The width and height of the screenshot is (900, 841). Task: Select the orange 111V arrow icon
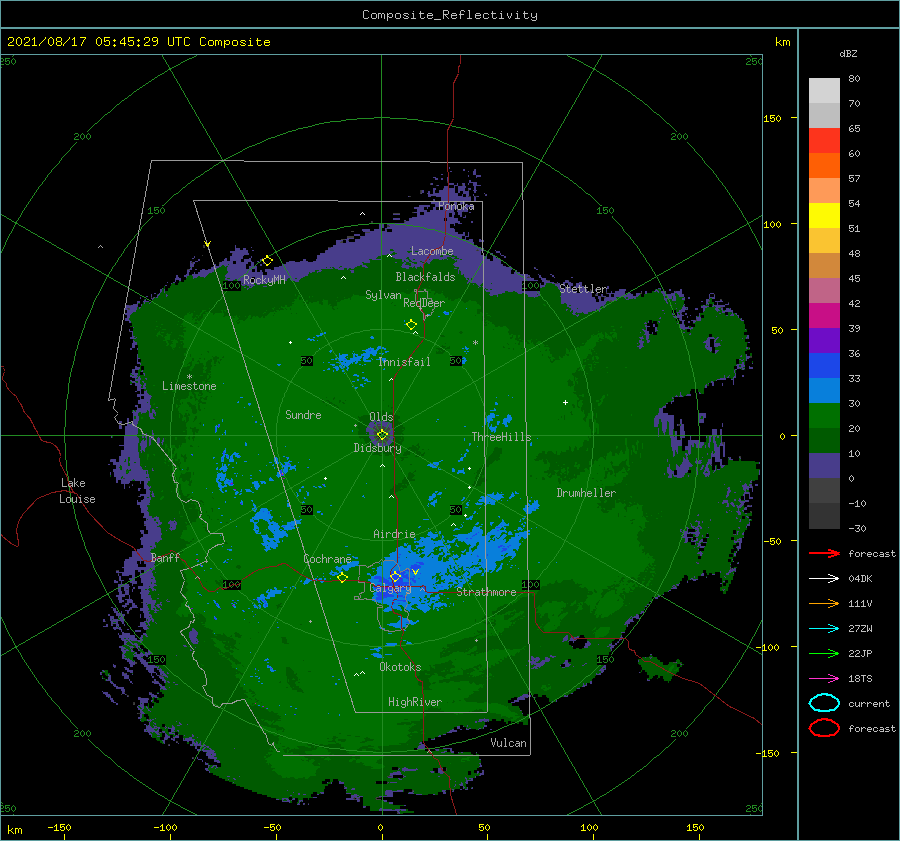[x=824, y=603]
